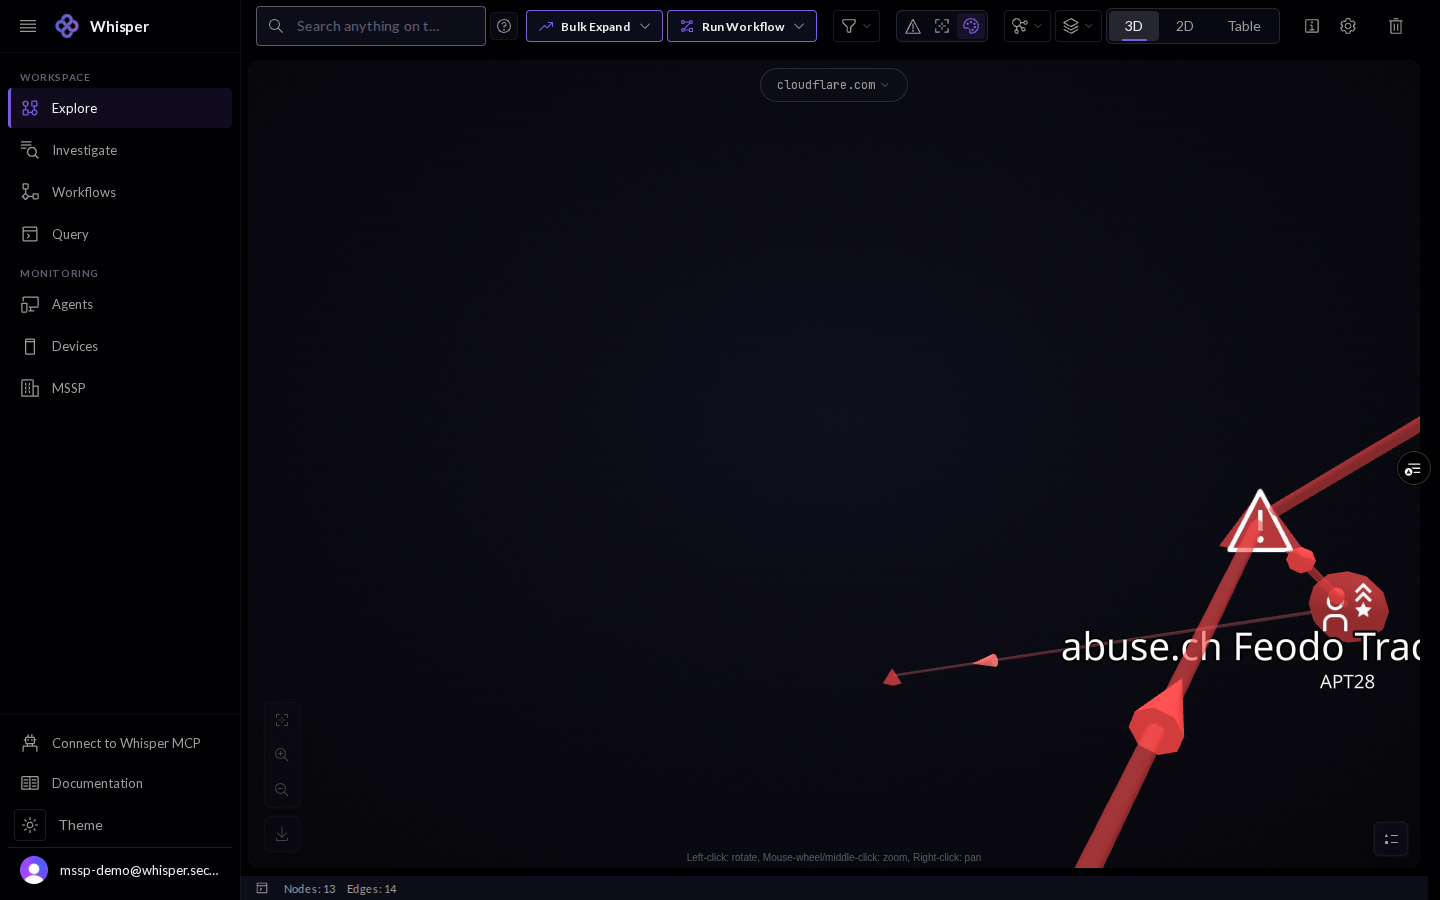Open the info panel icon
The width and height of the screenshot is (1440, 900).
(x=1312, y=26)
